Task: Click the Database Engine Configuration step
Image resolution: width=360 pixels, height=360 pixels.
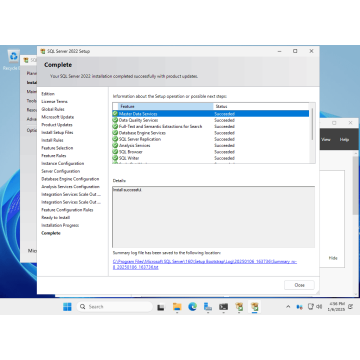Action: tap(70, 179)
